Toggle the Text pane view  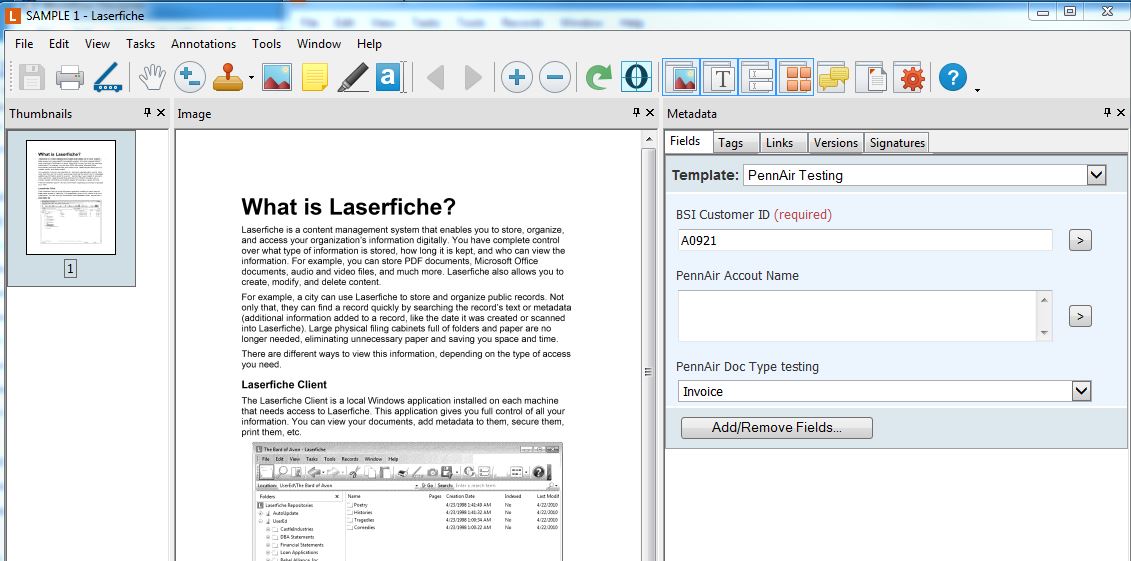[x=719, y=76]
